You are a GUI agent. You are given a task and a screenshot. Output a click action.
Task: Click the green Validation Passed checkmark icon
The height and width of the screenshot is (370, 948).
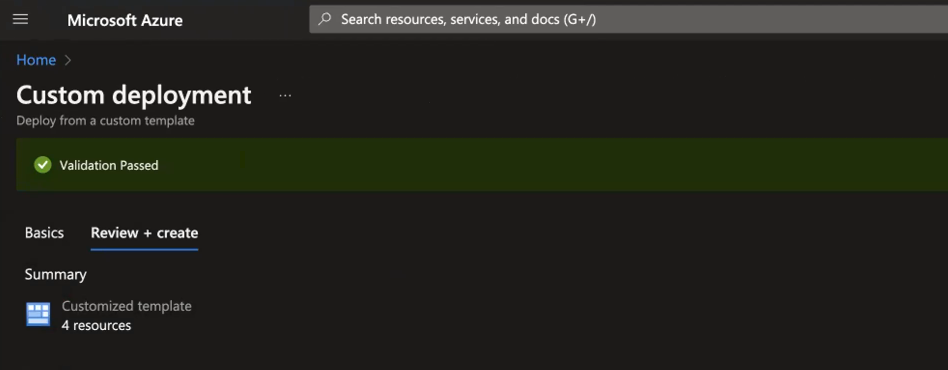[43, 164]
